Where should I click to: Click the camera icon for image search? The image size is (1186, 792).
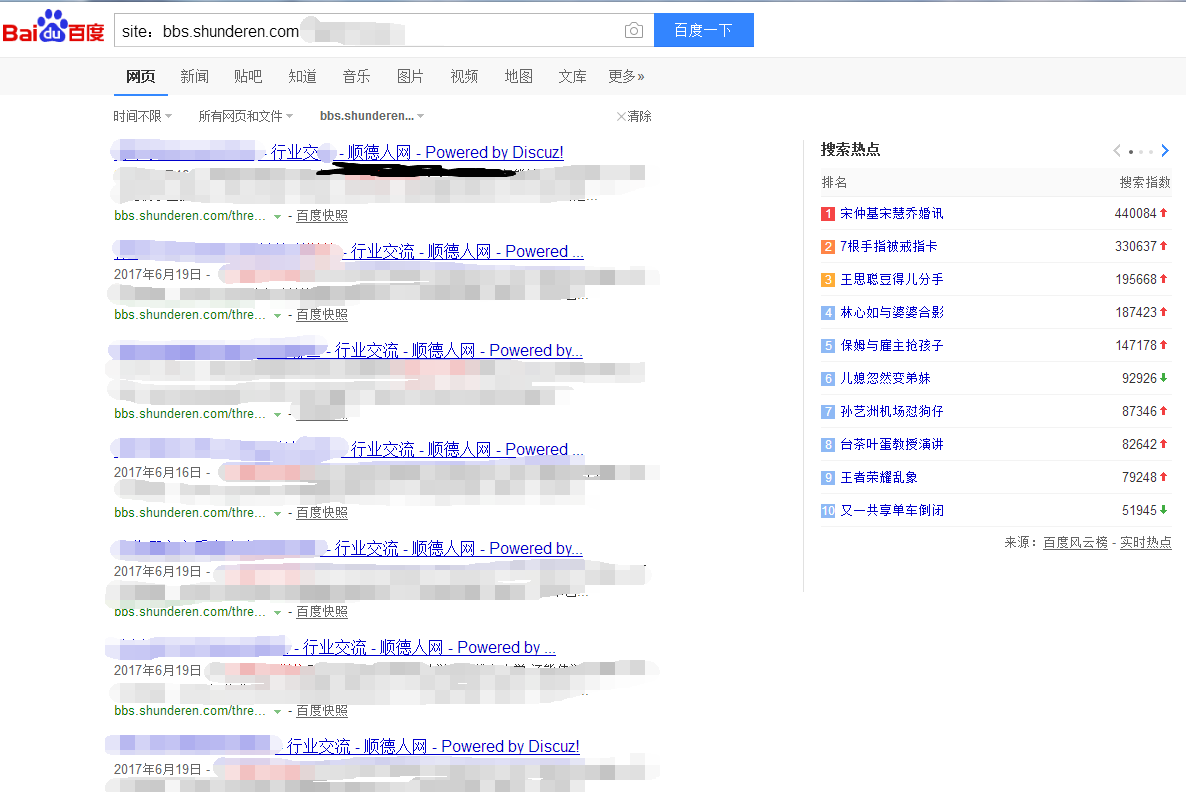tap(634, 30)
